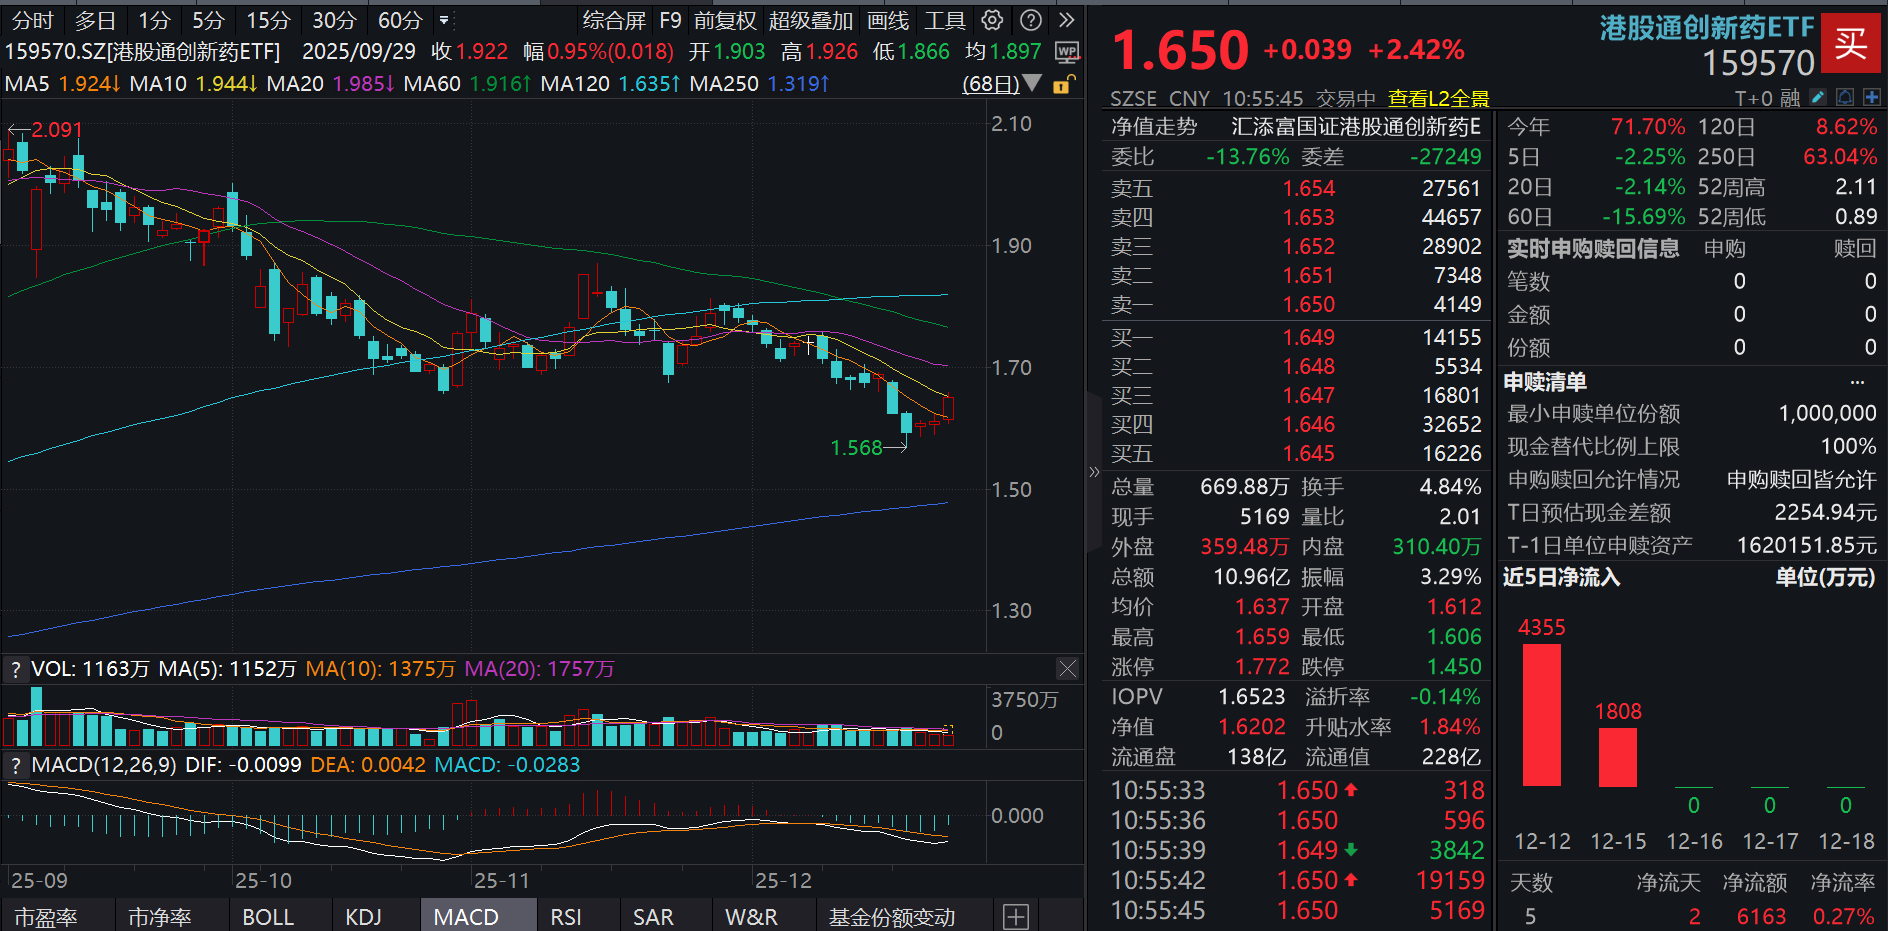The width and height of the screenshot is (1888, 931).
Task: Enable 前复权 price adjustment
Action: [724, 19]
